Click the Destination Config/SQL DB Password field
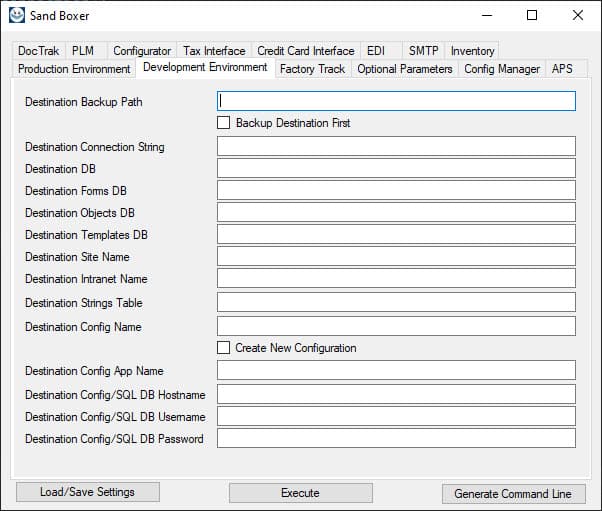The image size is (602, 511). coord(396,438)
